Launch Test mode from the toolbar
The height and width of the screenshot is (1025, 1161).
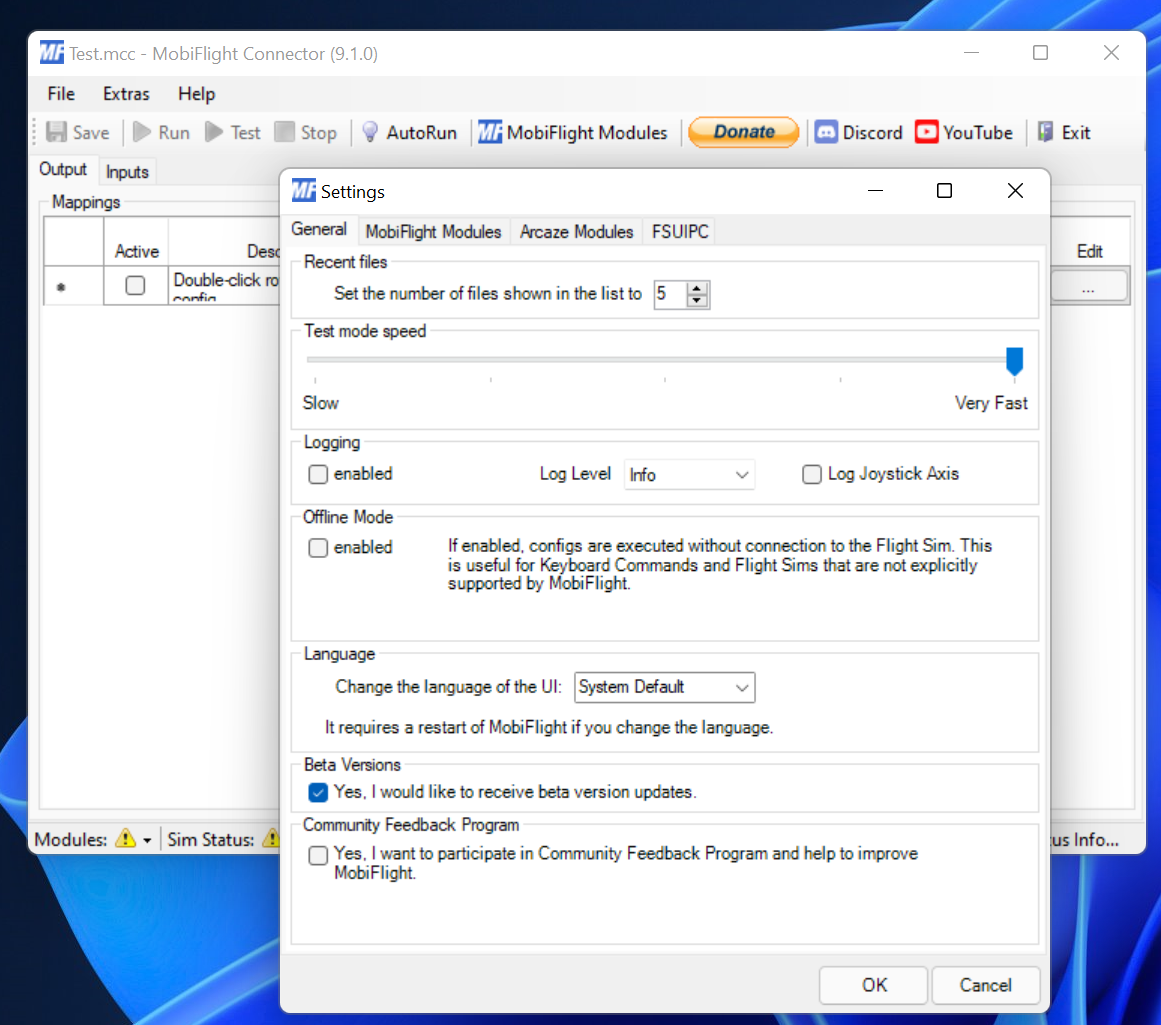[232, 133]
